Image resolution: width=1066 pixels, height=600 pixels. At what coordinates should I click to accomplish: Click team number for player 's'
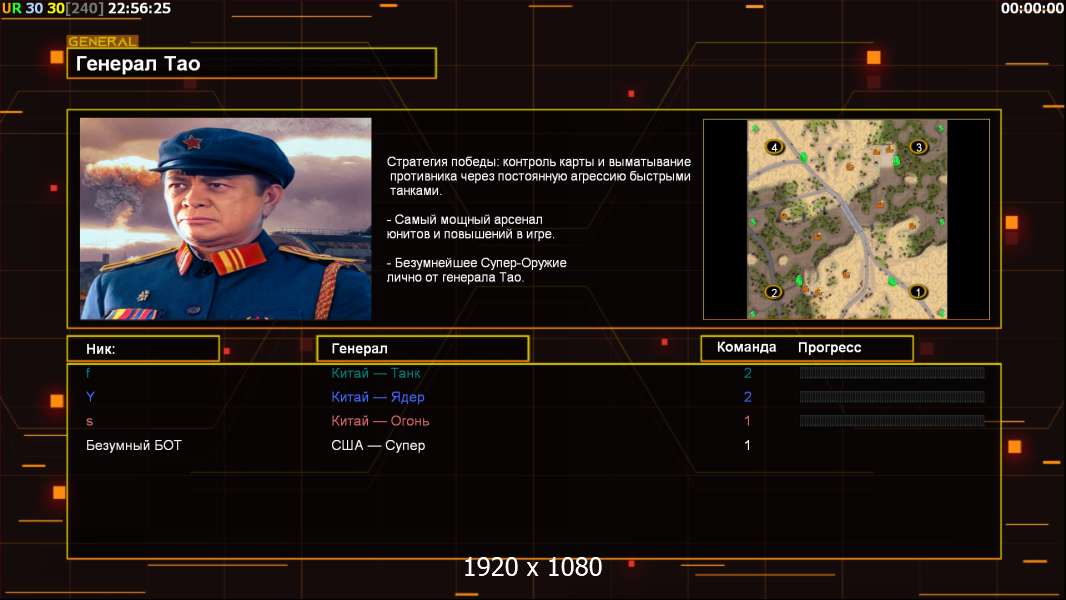coord(747,421)
